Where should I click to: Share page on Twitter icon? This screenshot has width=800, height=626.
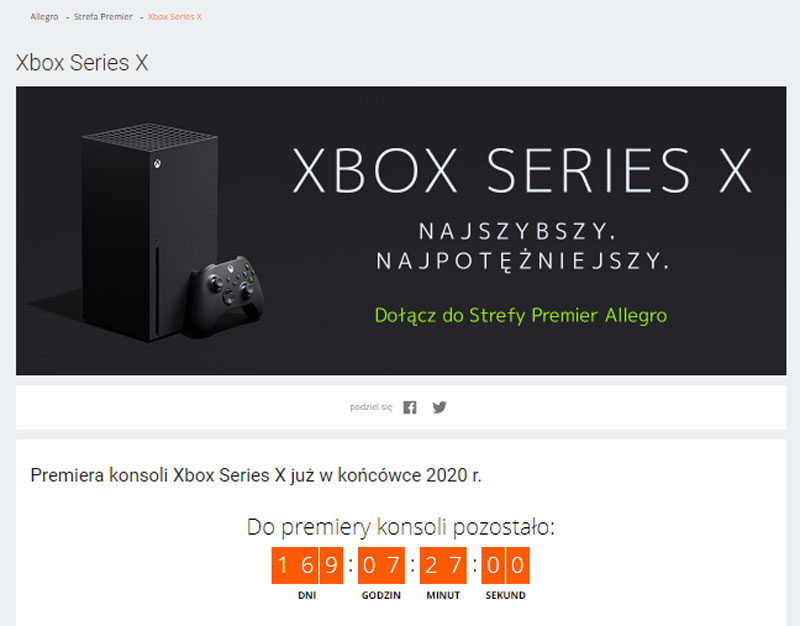point(439,407)
